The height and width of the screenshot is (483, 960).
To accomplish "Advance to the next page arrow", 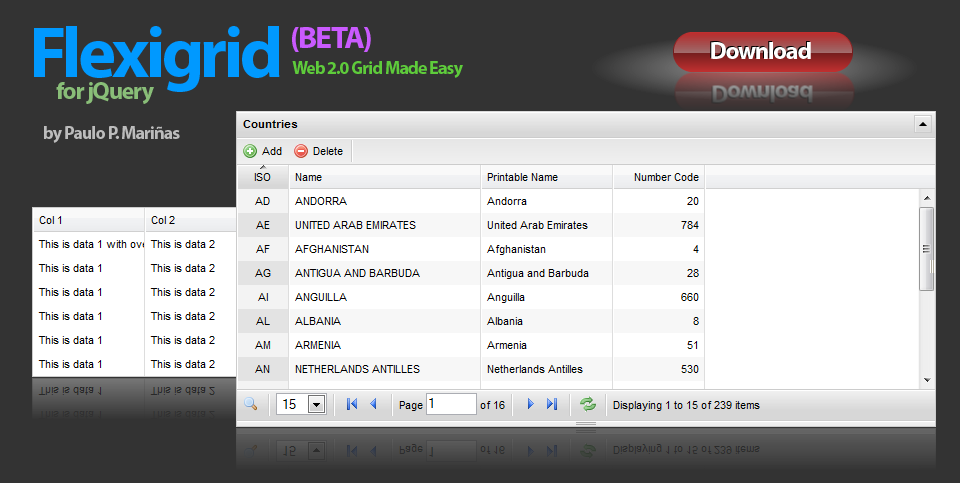I will click(531, 404).
